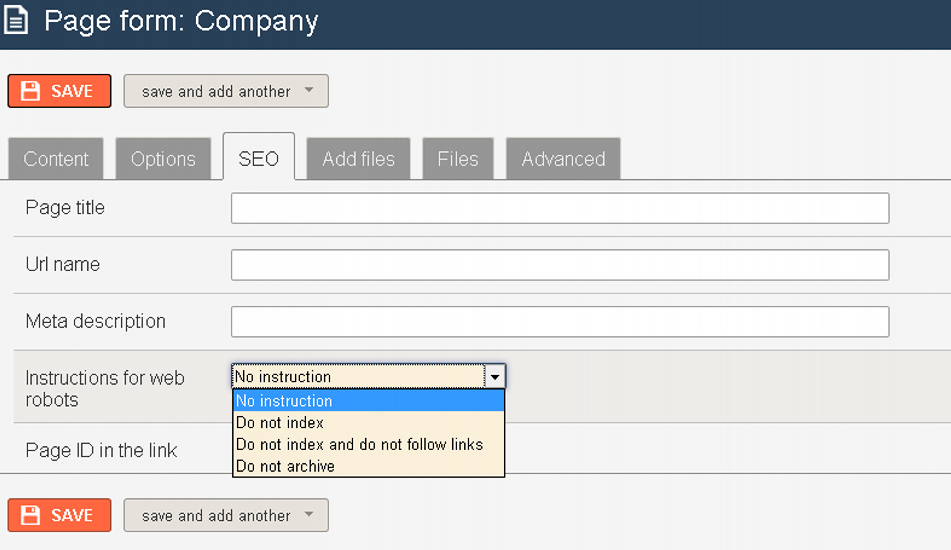The image size is (951, 550).
Task: Switch to the Advanced tab
Action: click(x=563, y=159)
